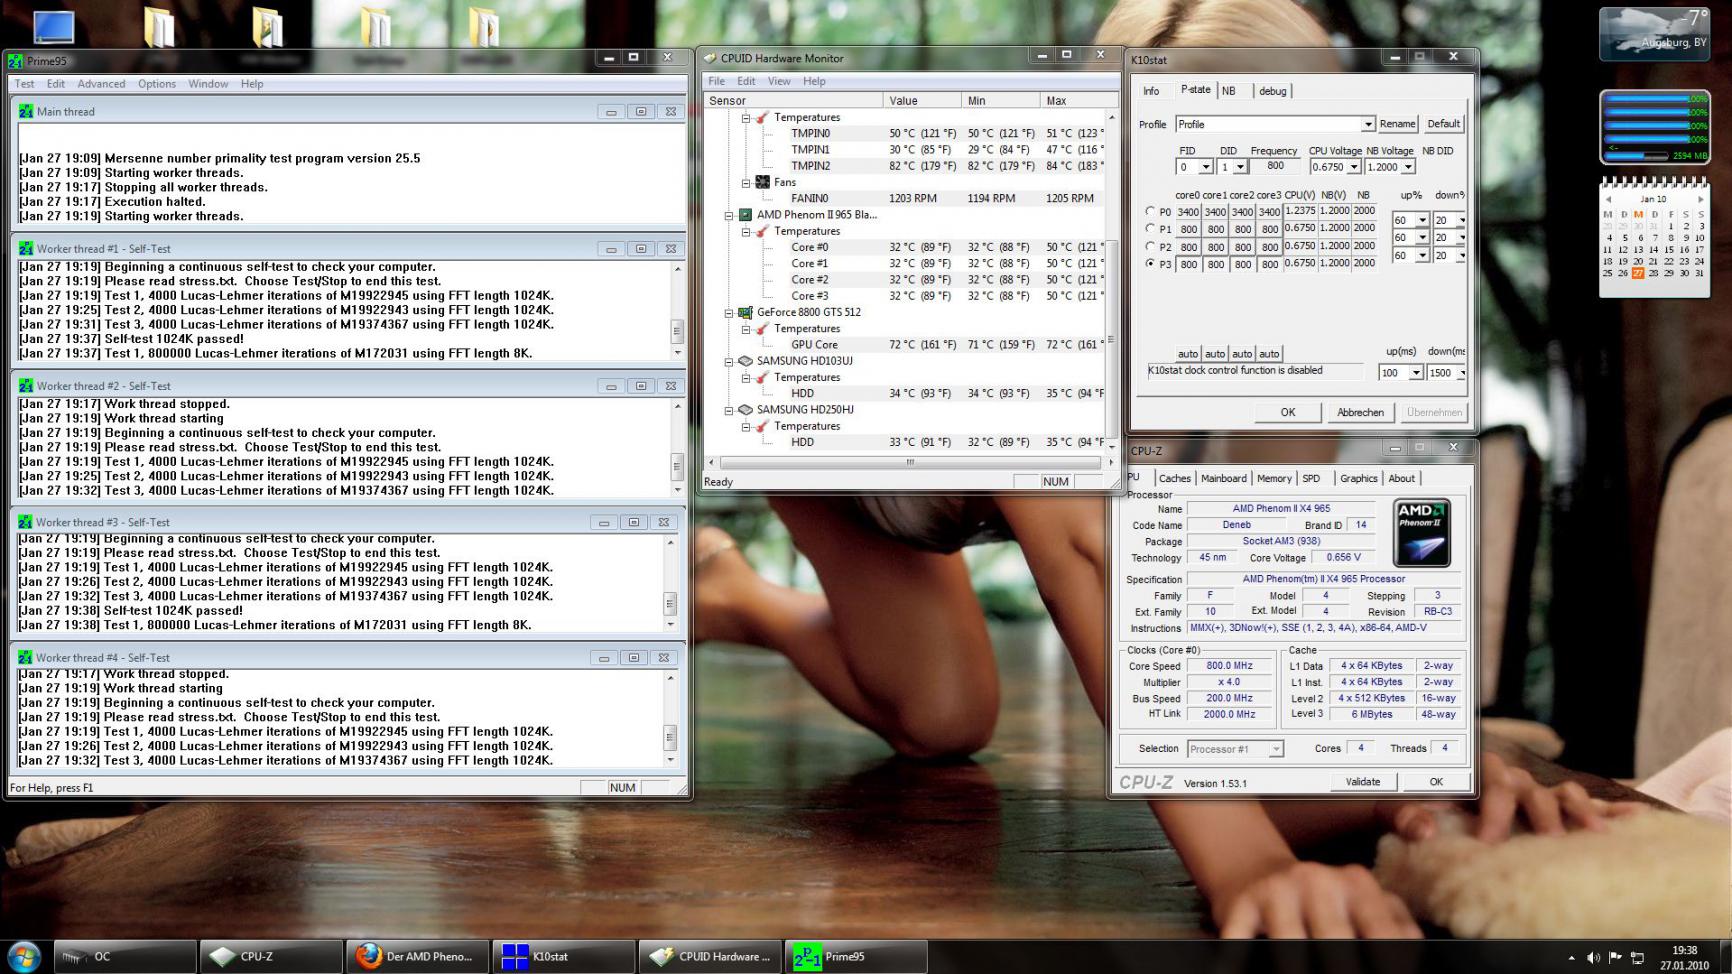1732x974 pixels.
Task: Select the SAMSUNG HD103UJ drive icon
Action: coord(745,361)
